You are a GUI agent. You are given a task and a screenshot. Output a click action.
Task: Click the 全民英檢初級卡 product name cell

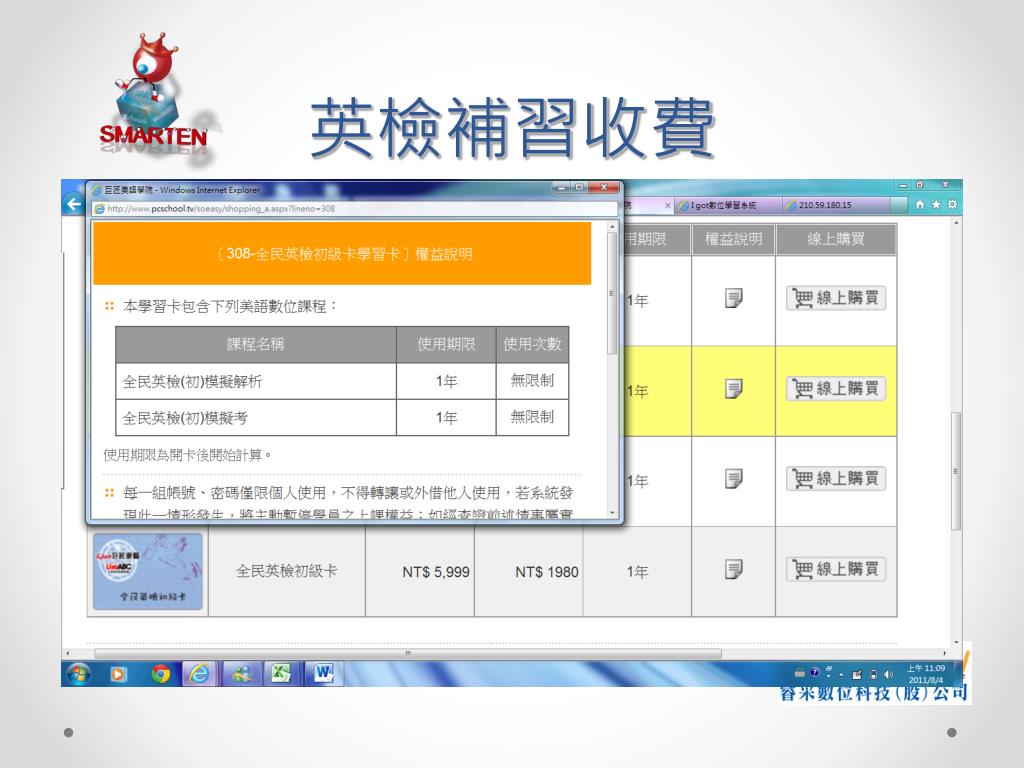[x=287, y=571]
